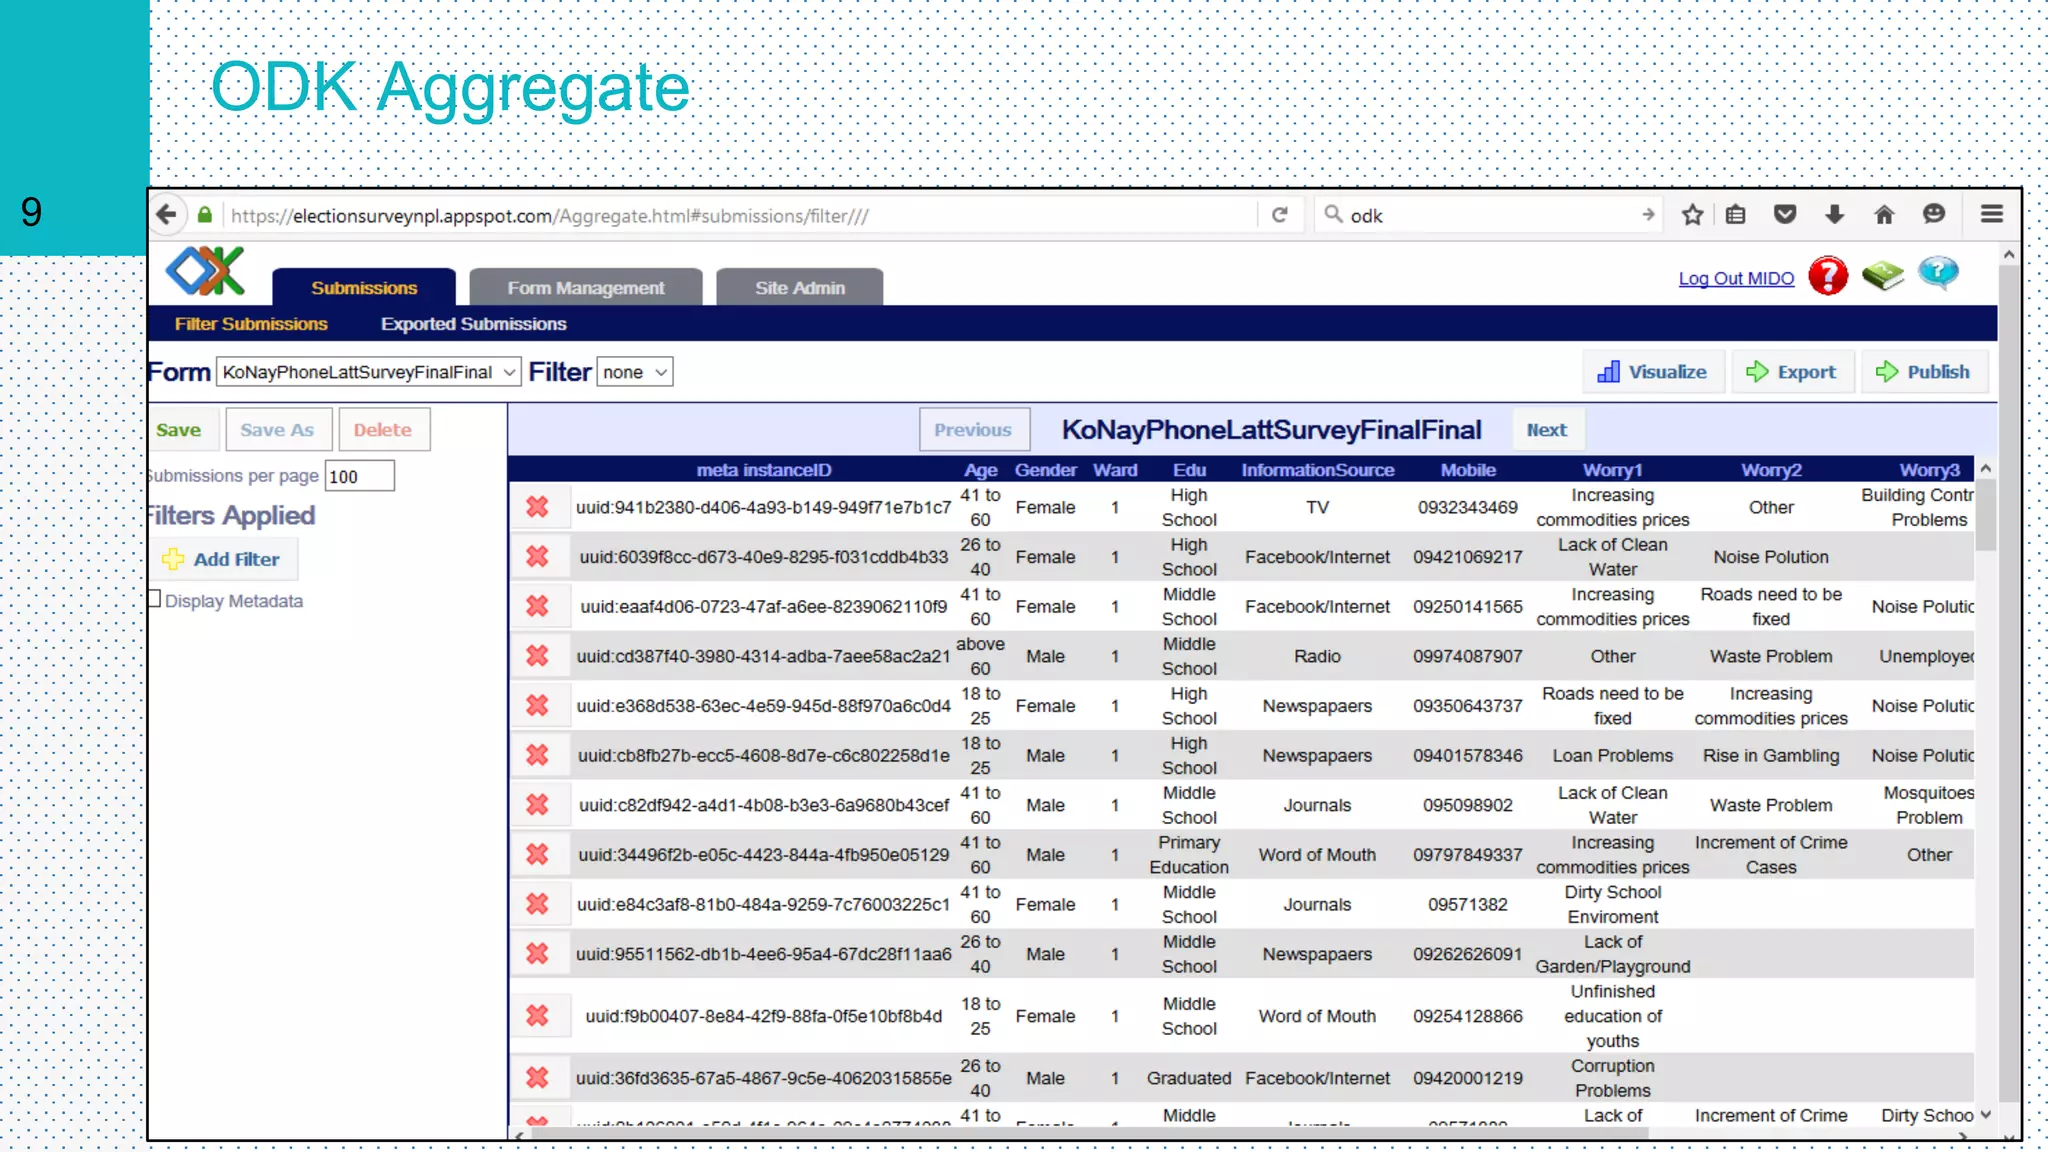Screen dimensions: 2048x1152
Task: Click the table vertical scrollbar thumb
Action: point(1985,514)
